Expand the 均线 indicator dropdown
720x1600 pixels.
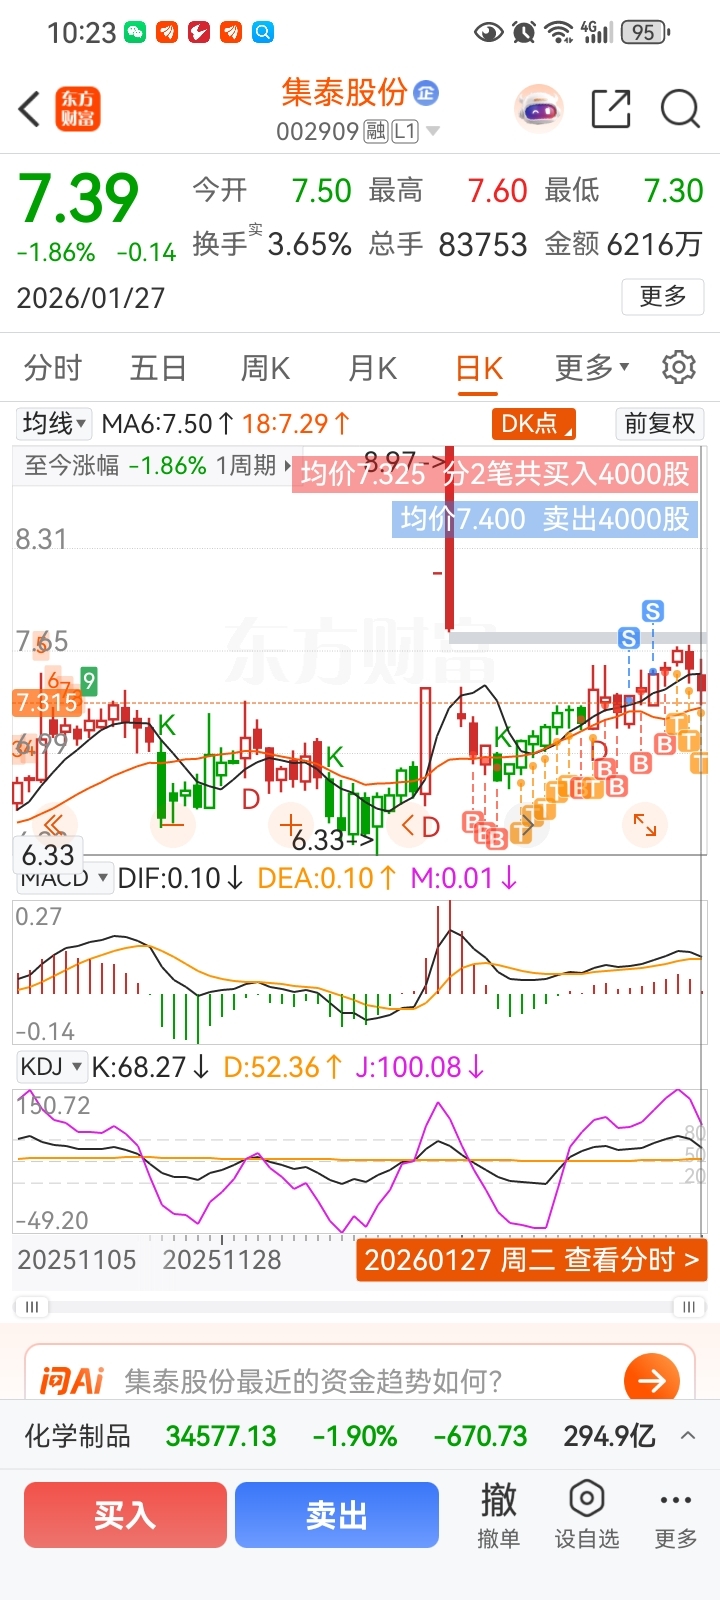(55, 424)
